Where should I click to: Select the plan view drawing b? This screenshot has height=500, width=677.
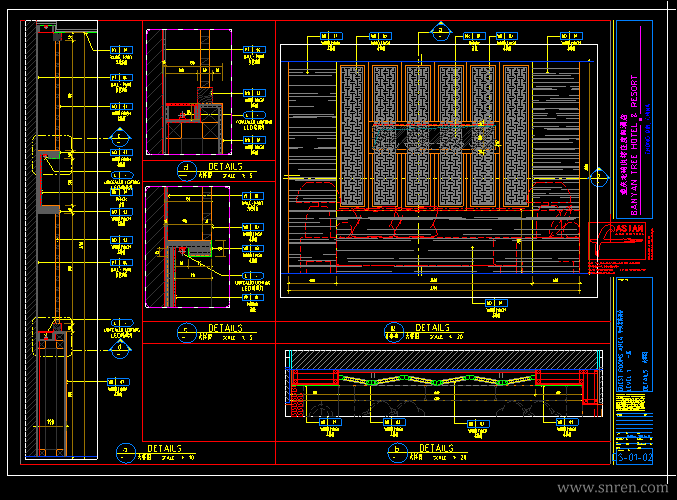point(444,383)
